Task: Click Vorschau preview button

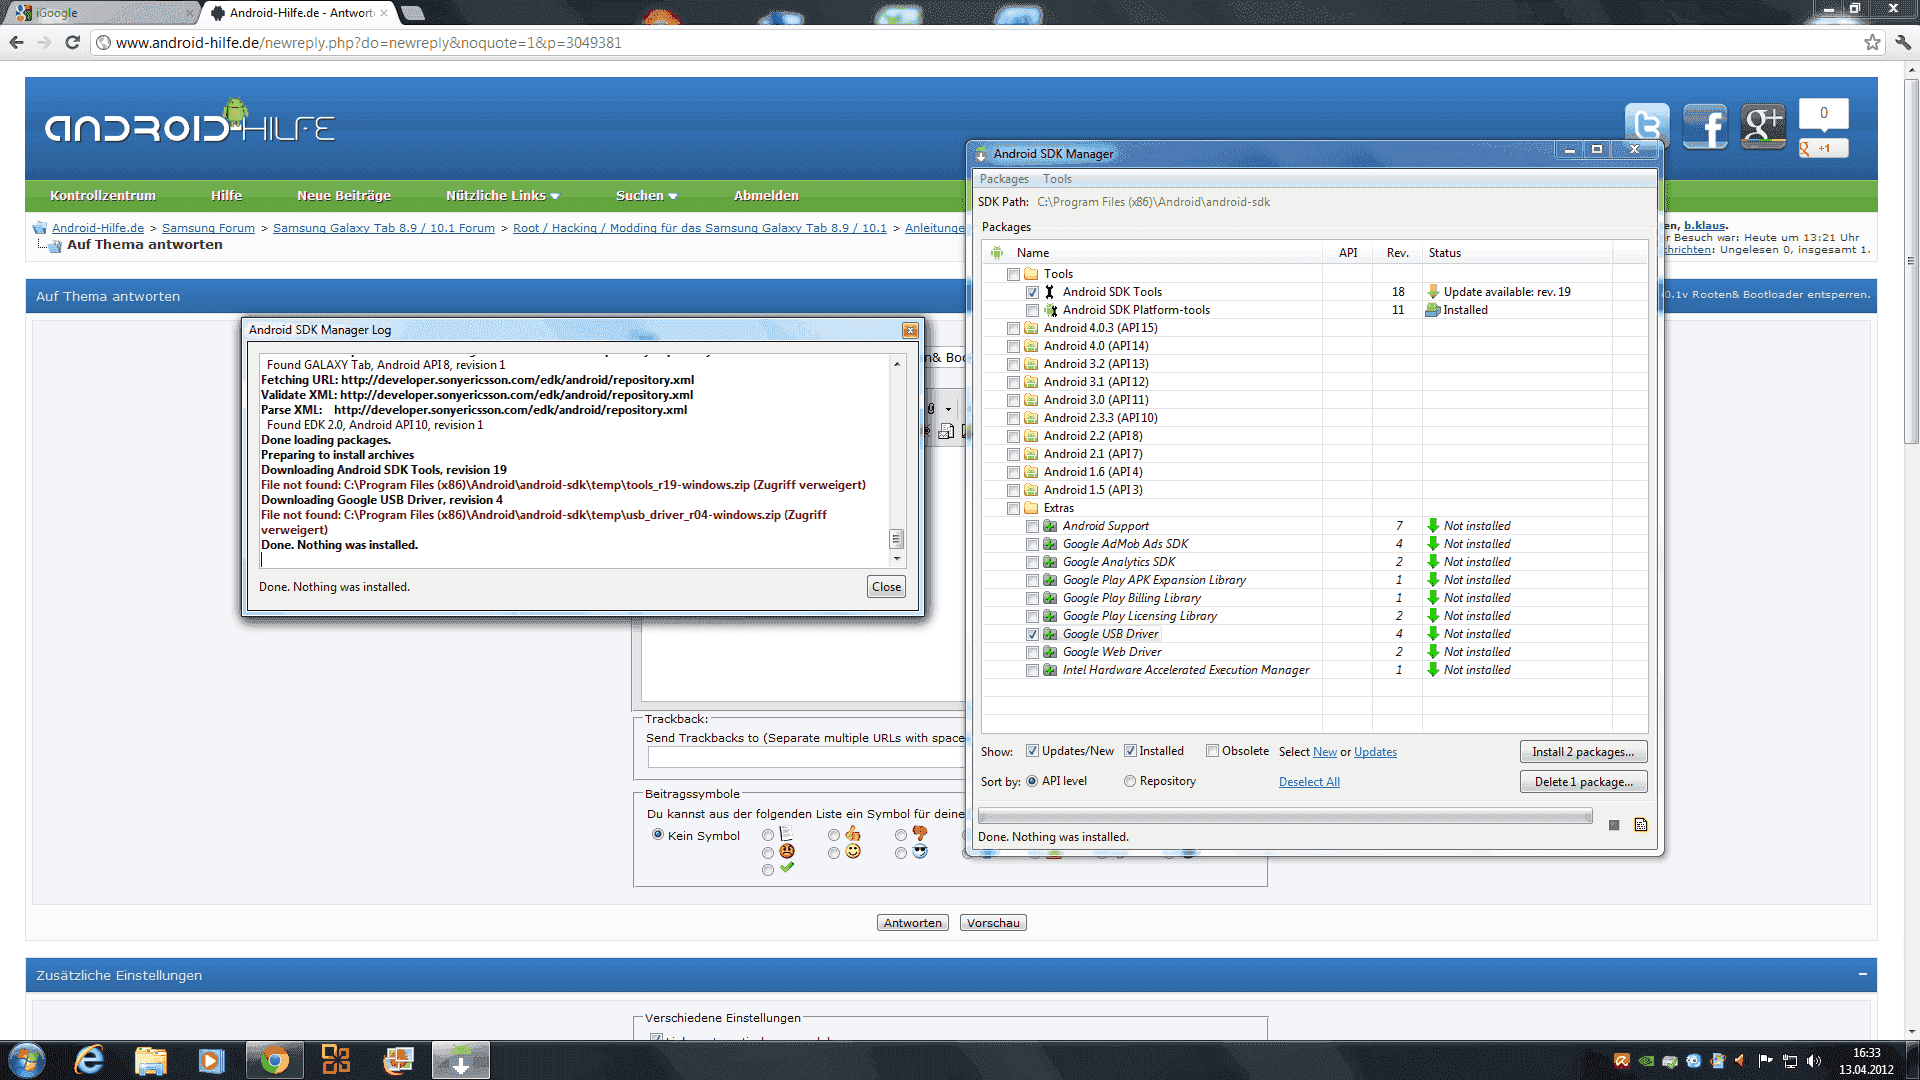Action: pos(993,923)
